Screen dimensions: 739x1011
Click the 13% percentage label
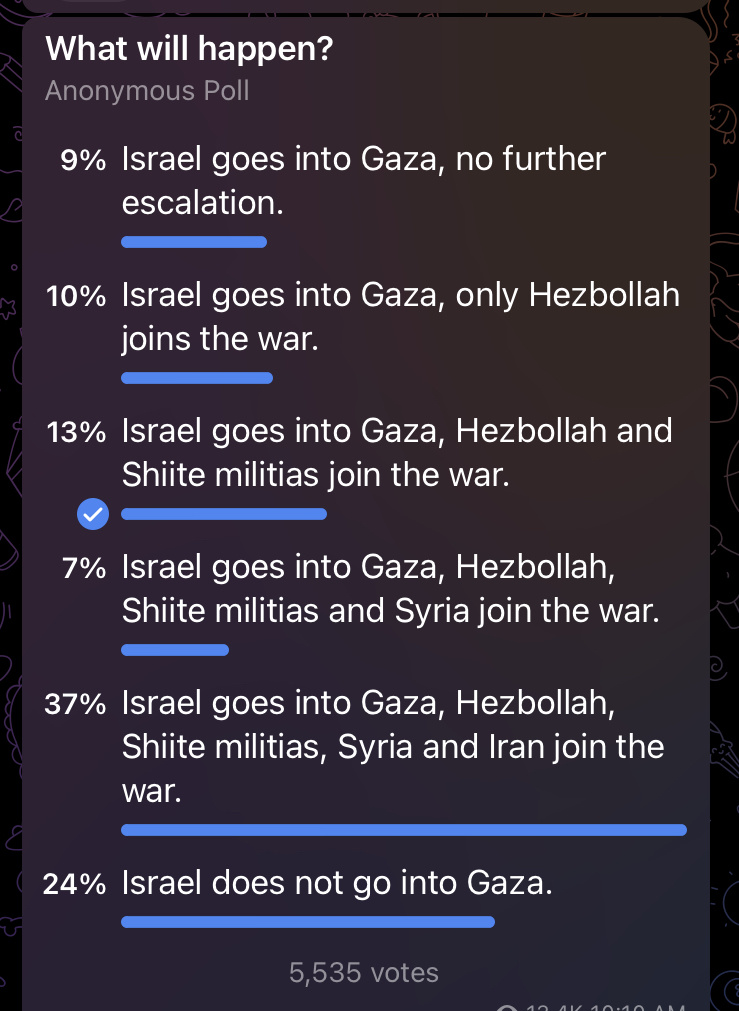76,432
